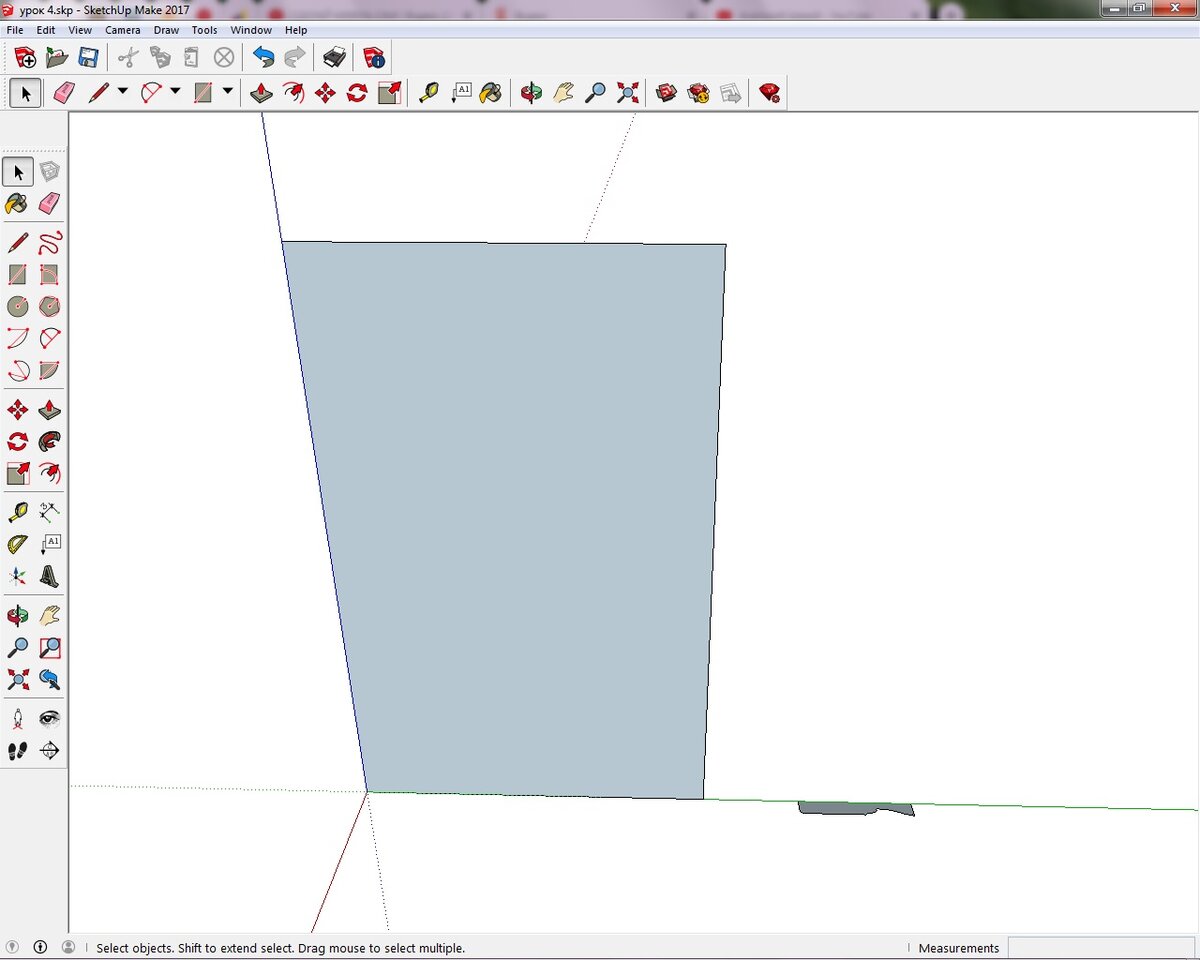Select the Polygon tool
This screenshot has height=960, width=1200.
tap(49, 306)
